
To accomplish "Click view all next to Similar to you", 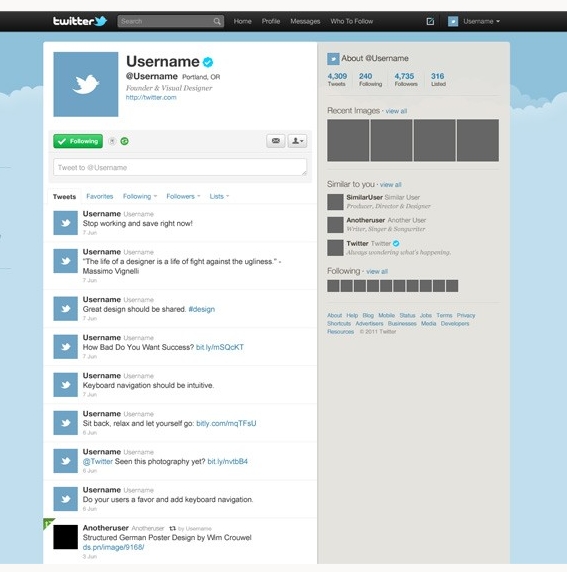I will (x=390, y=185).
